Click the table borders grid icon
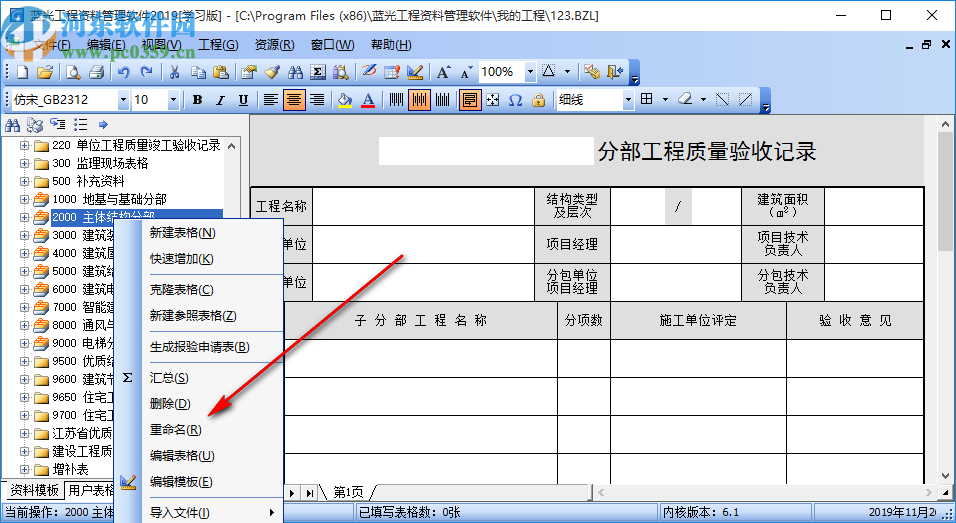The height and width of the screenshot is (523, 956). [x=647, y=99]
